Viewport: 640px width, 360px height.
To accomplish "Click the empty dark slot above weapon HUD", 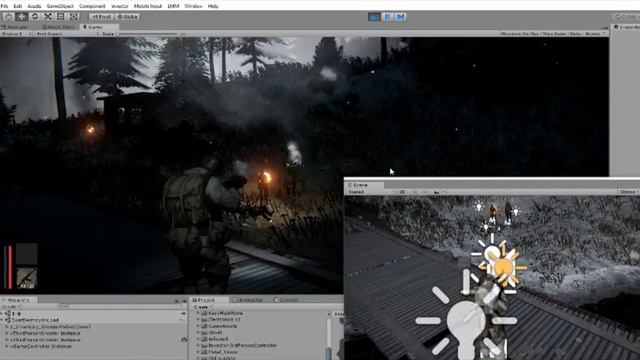I will click(x=27, y=253).
